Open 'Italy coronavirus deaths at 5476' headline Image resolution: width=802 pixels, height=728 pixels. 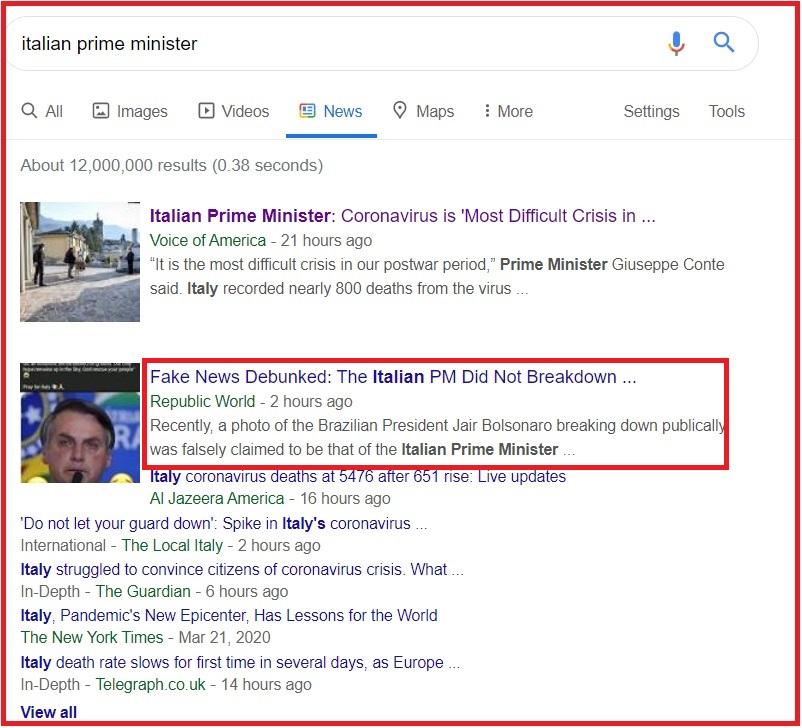click(358, 477)
